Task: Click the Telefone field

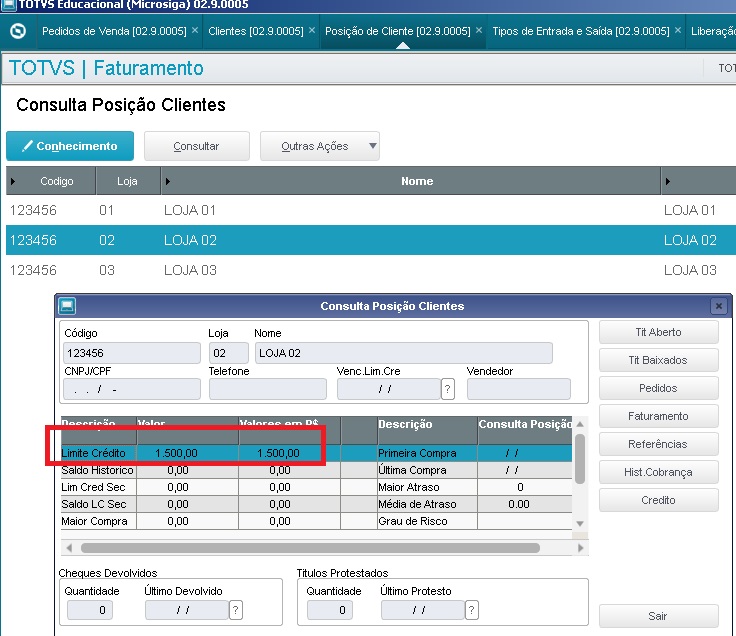Action: pos(268,389)
